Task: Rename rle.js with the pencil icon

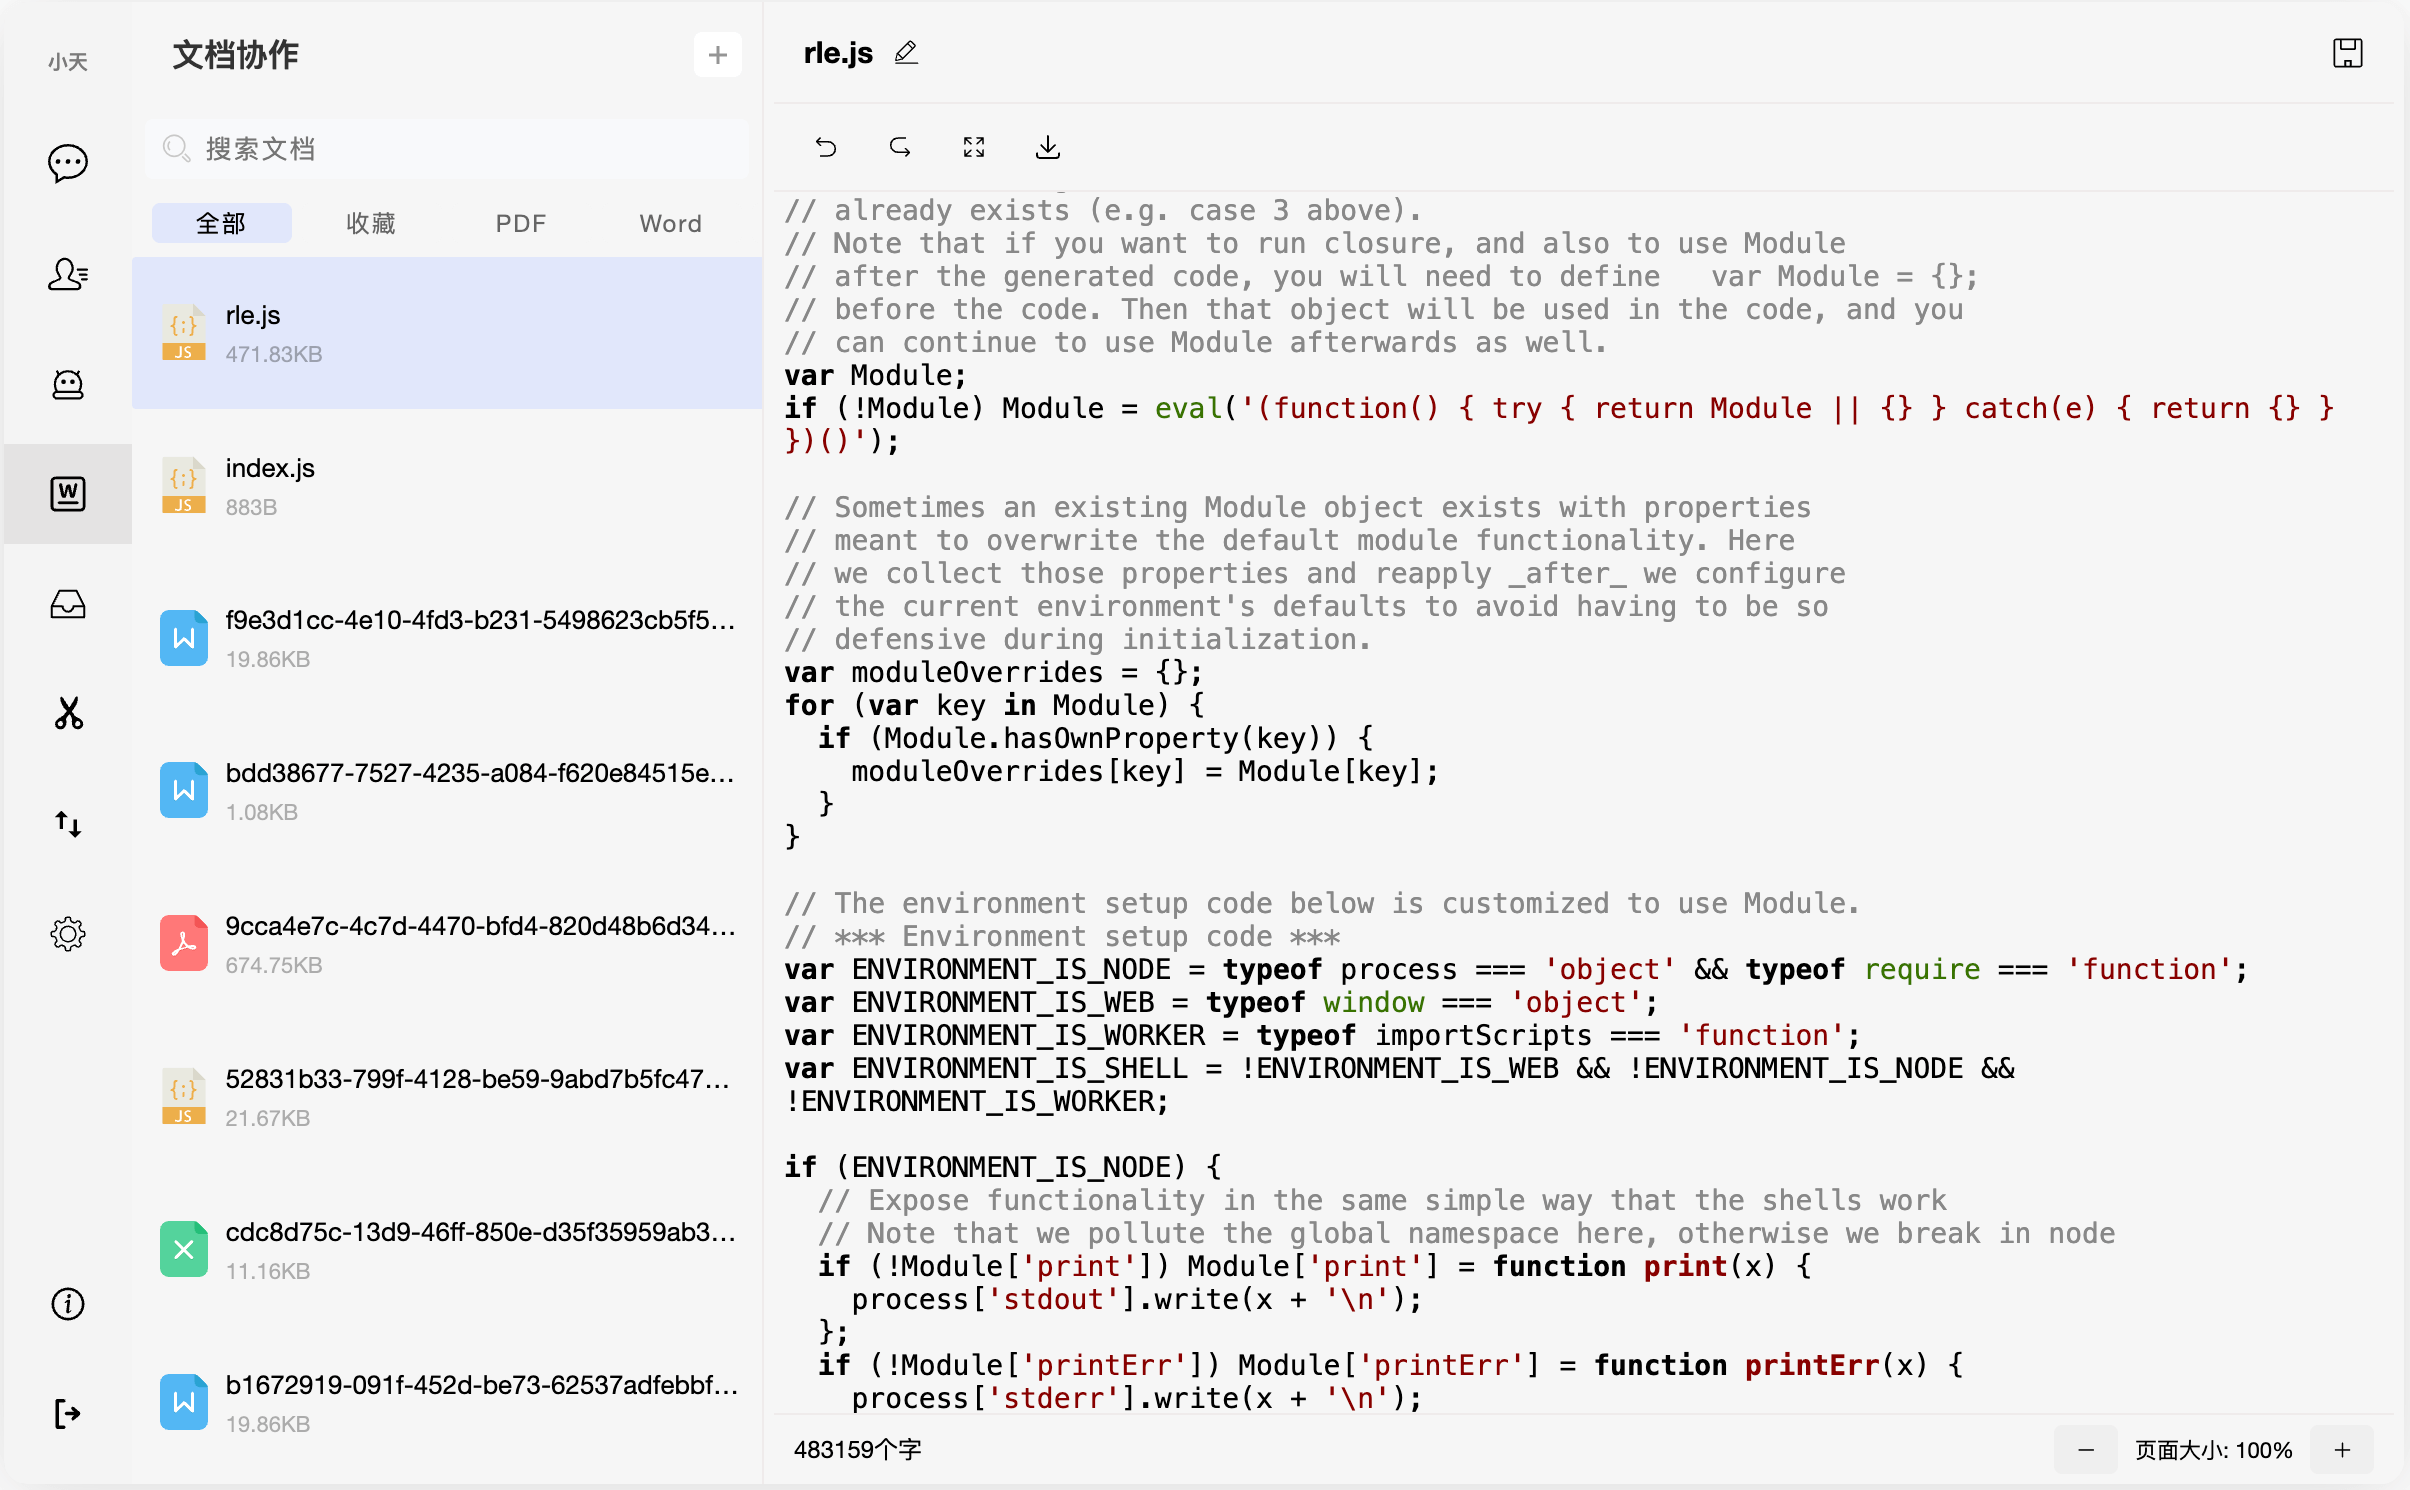Action: (906, 53)
